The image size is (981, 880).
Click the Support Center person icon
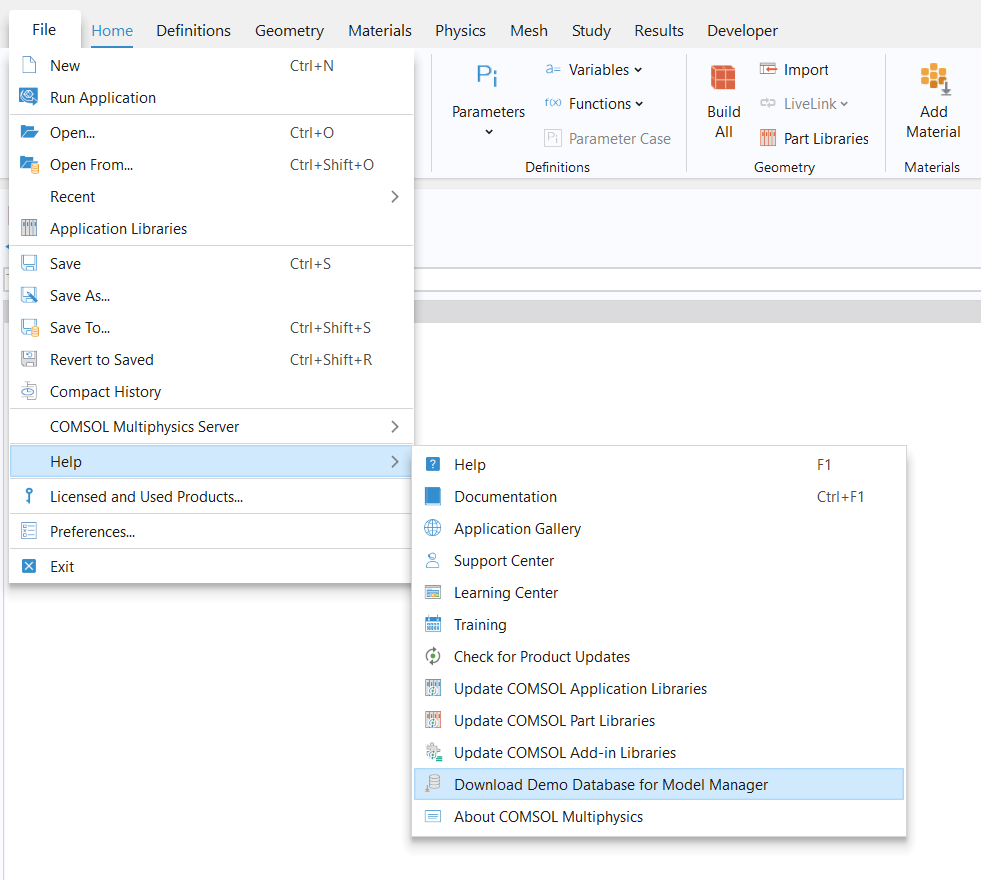[432, 560]
